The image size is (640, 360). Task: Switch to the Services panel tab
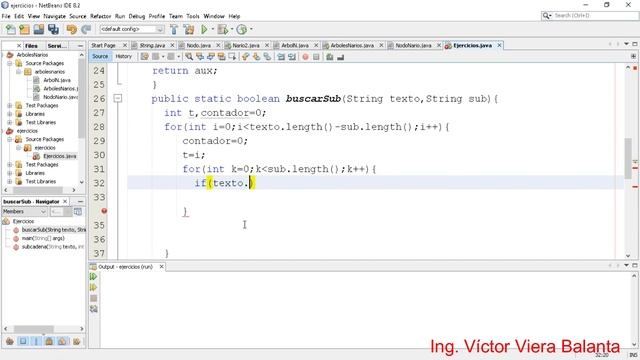tap(57, 46)
